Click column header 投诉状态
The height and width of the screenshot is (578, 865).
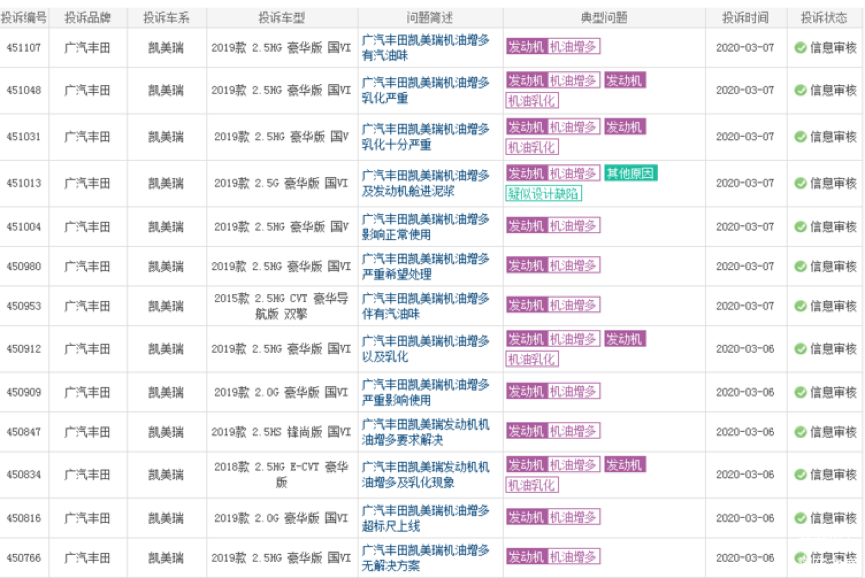(x=824, y=18)
